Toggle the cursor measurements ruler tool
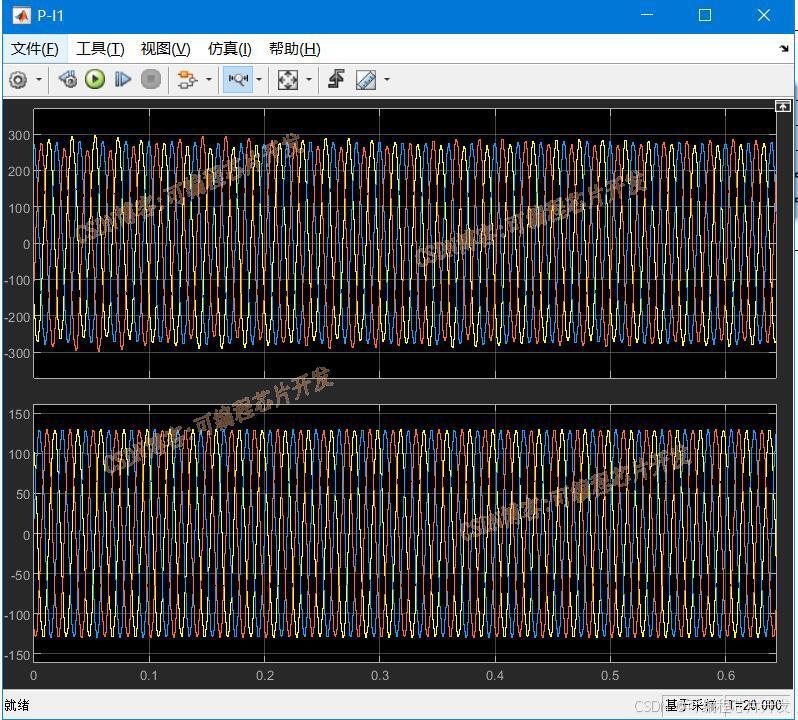 pyautogui.click(x=366, y=80)
